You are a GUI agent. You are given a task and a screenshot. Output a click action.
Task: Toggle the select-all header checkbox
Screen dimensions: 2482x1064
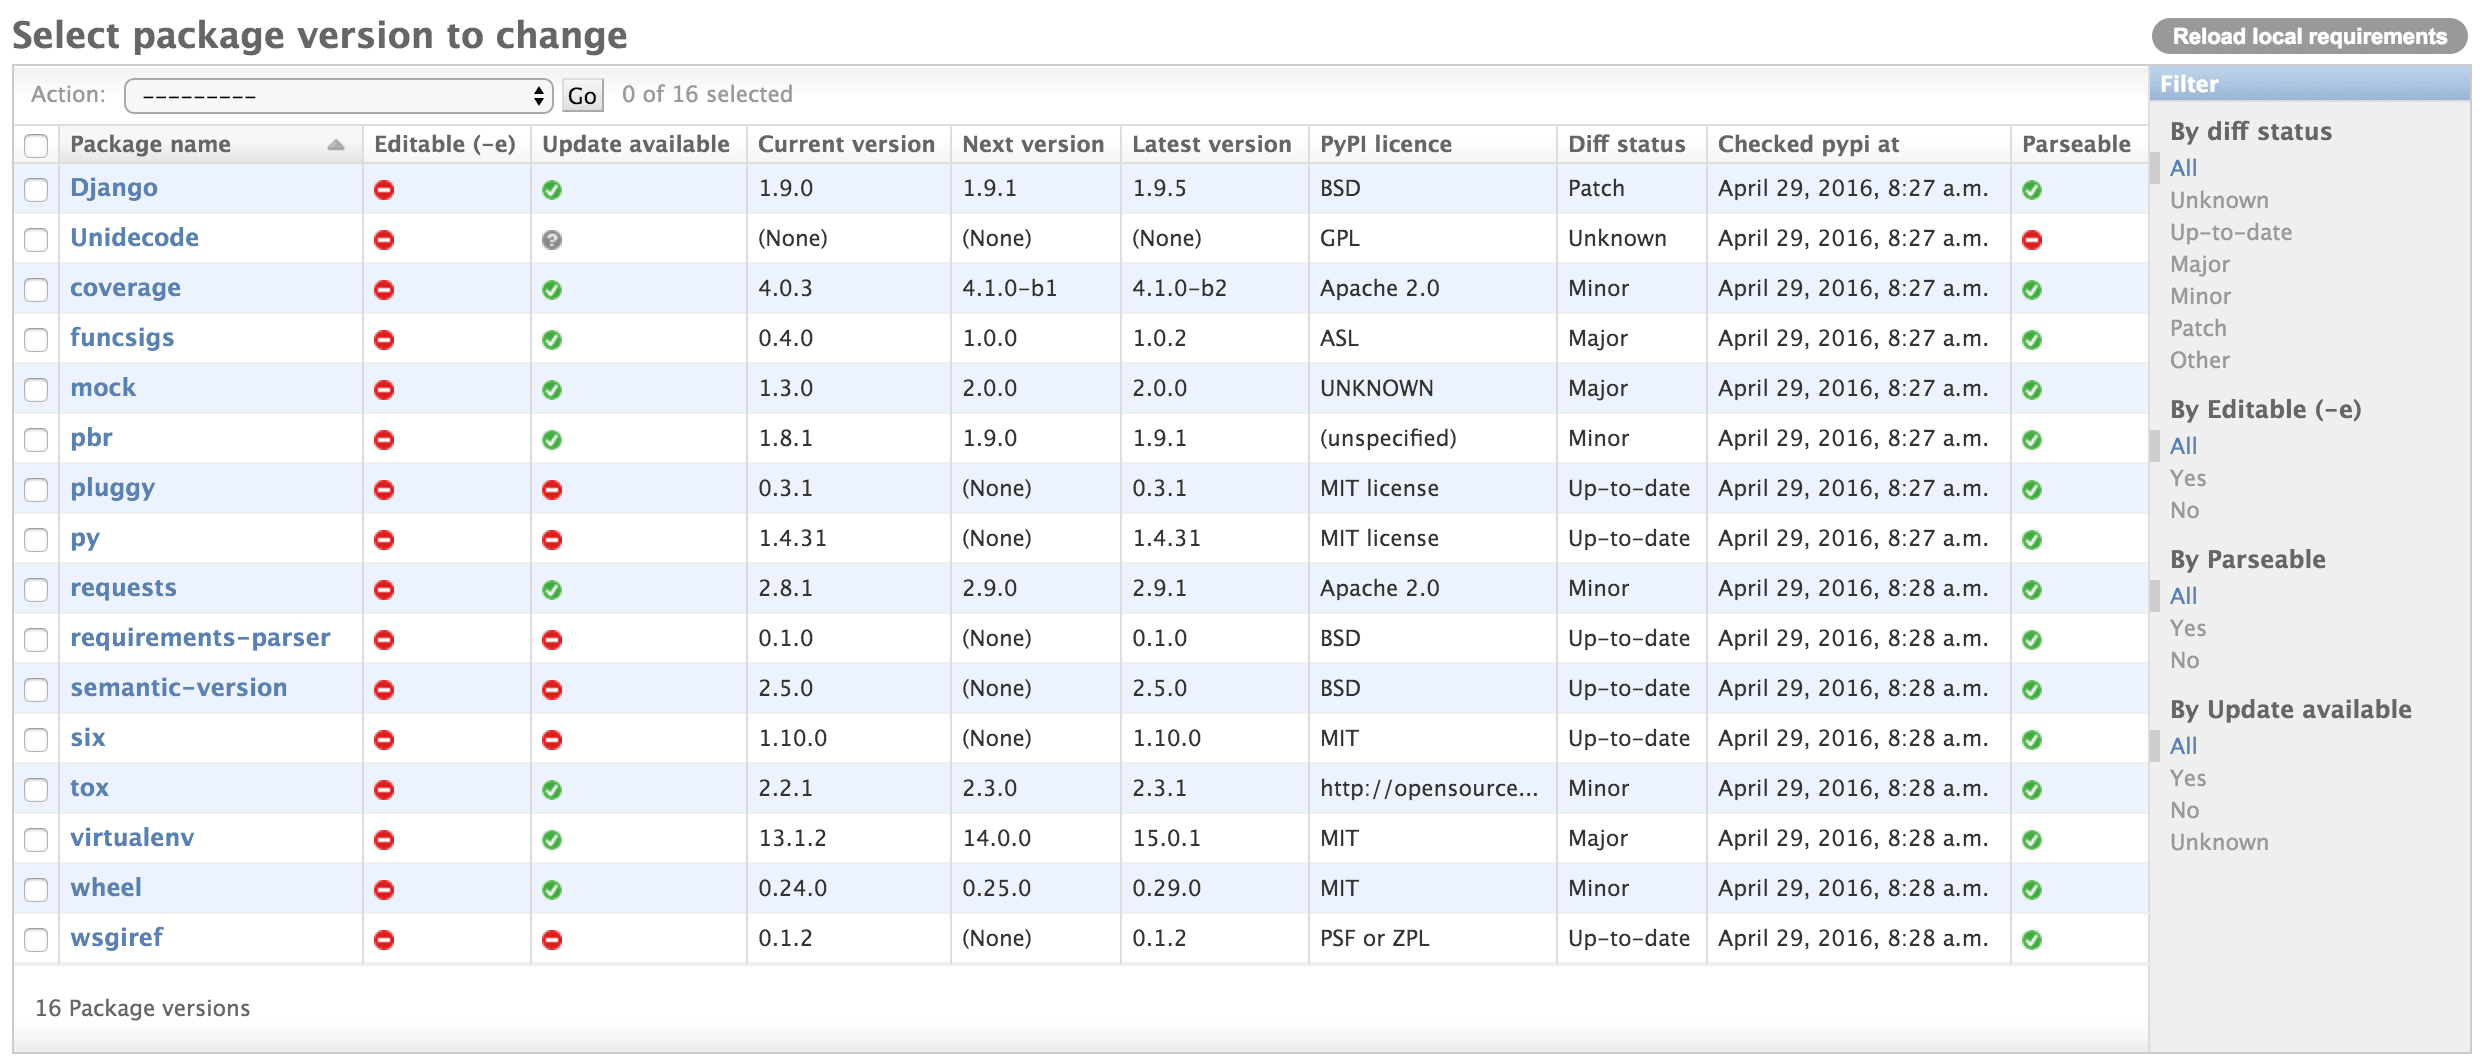(36, 146)
